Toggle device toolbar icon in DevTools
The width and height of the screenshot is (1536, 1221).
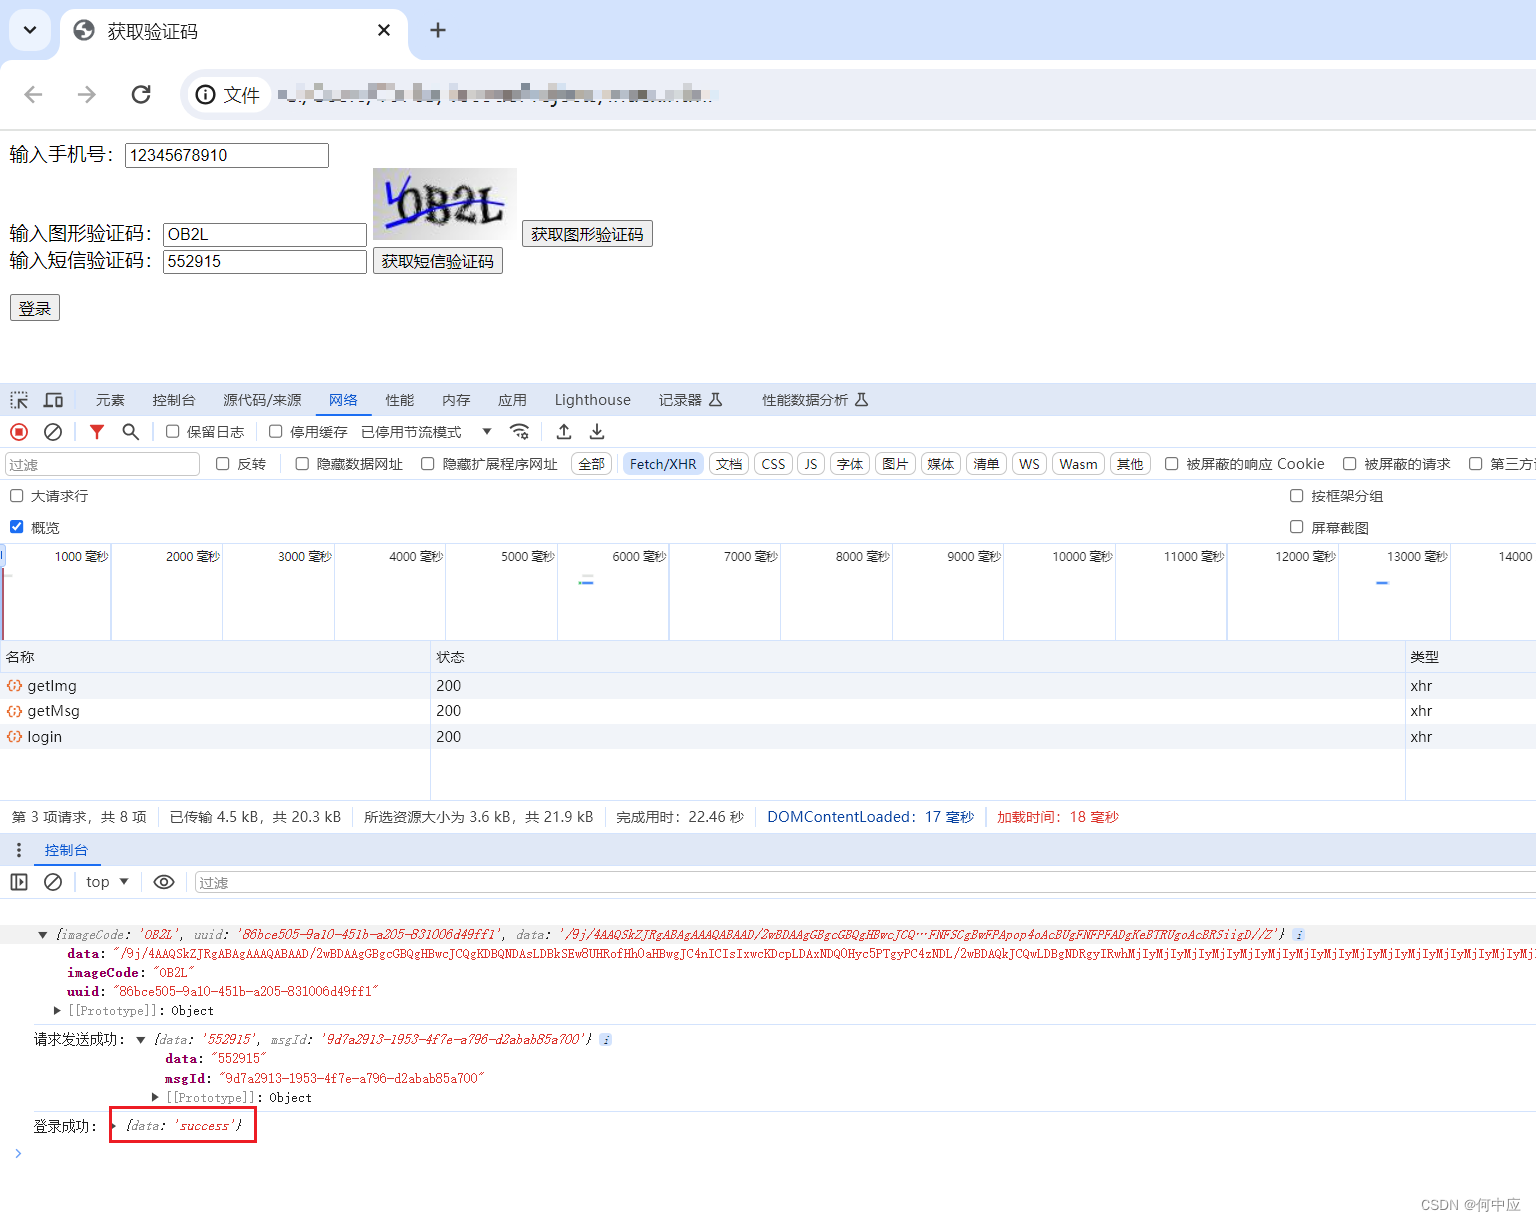point(53,400)
